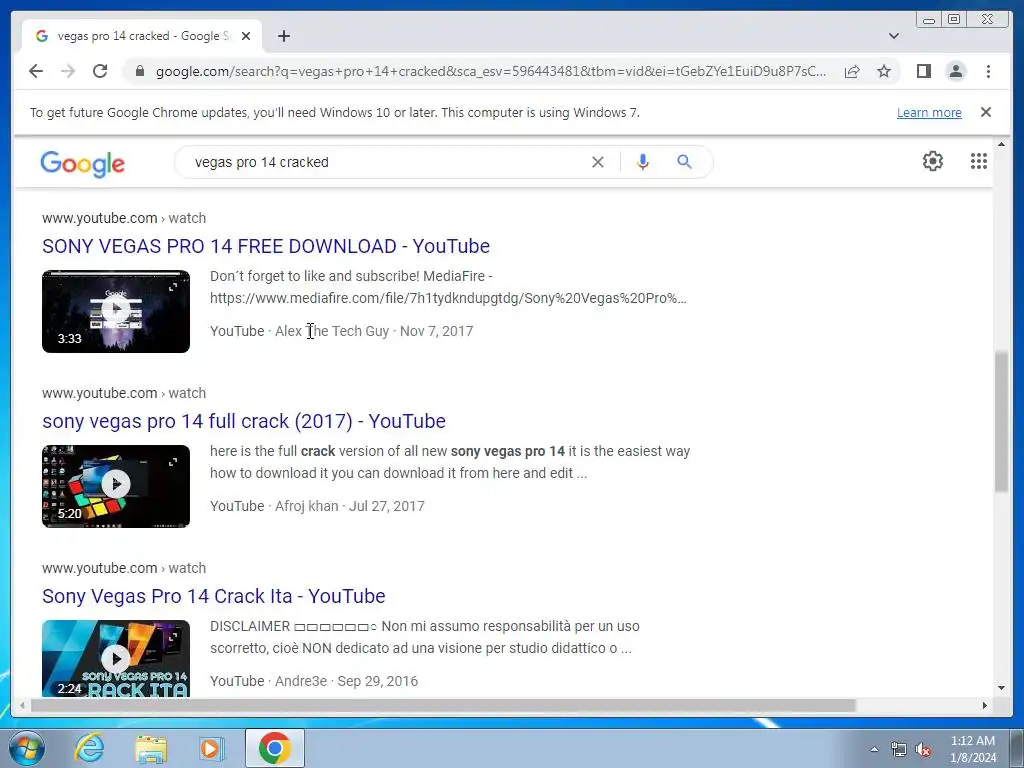Click the mediafire URL snippet text
This screenshot has height=768, width=1024.
(x=448, y=298)
